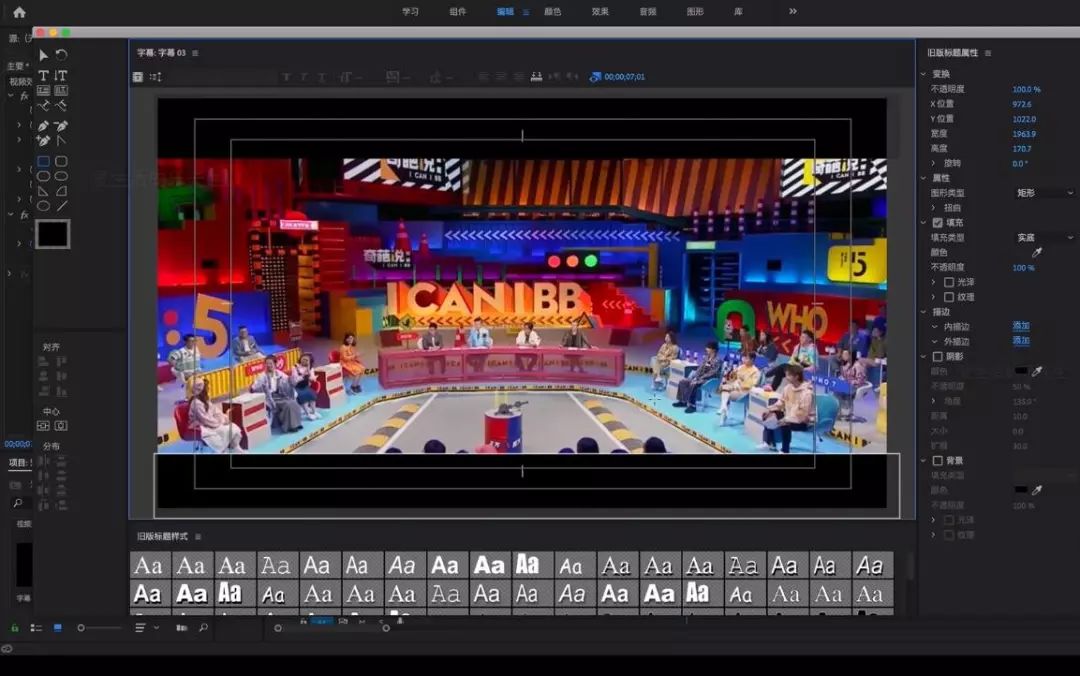Choose the Pen tool

(x=43, y=126)
